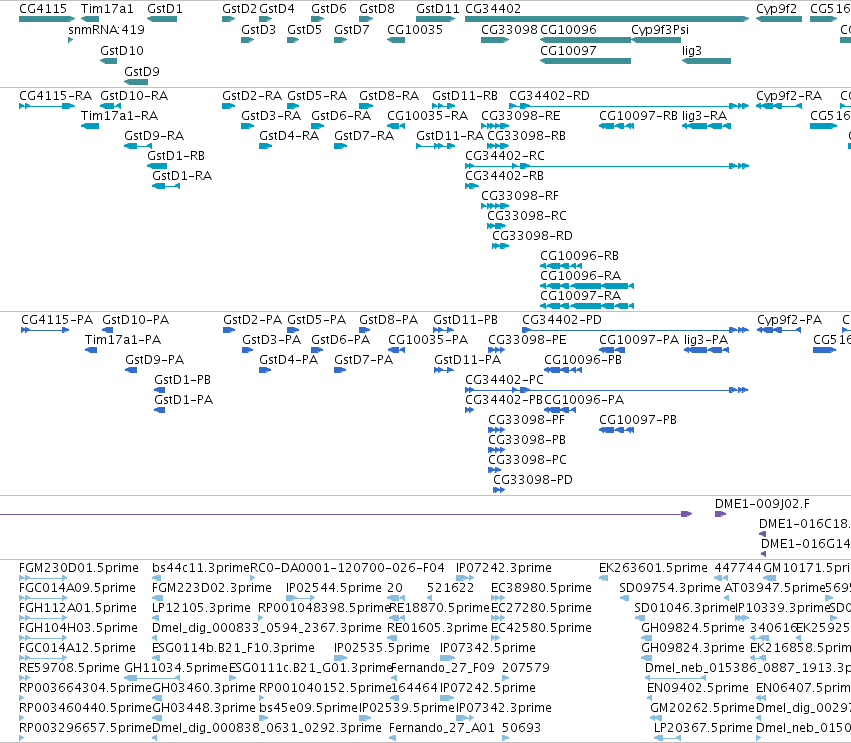Image resolution: width=851 pixels, height=743 pixels.
Task: Select the CG34402-RD transcript label
Action: pos(549,96)
